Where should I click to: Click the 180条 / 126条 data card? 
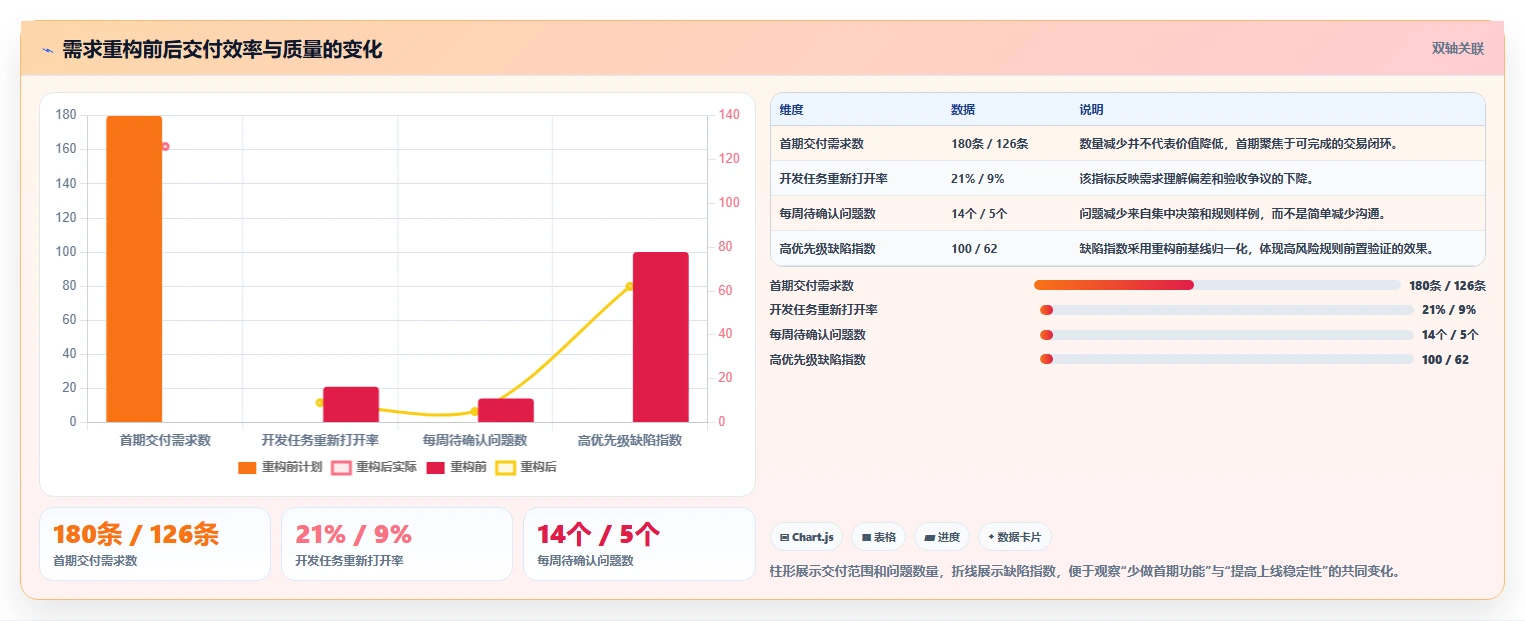[155, 544]
